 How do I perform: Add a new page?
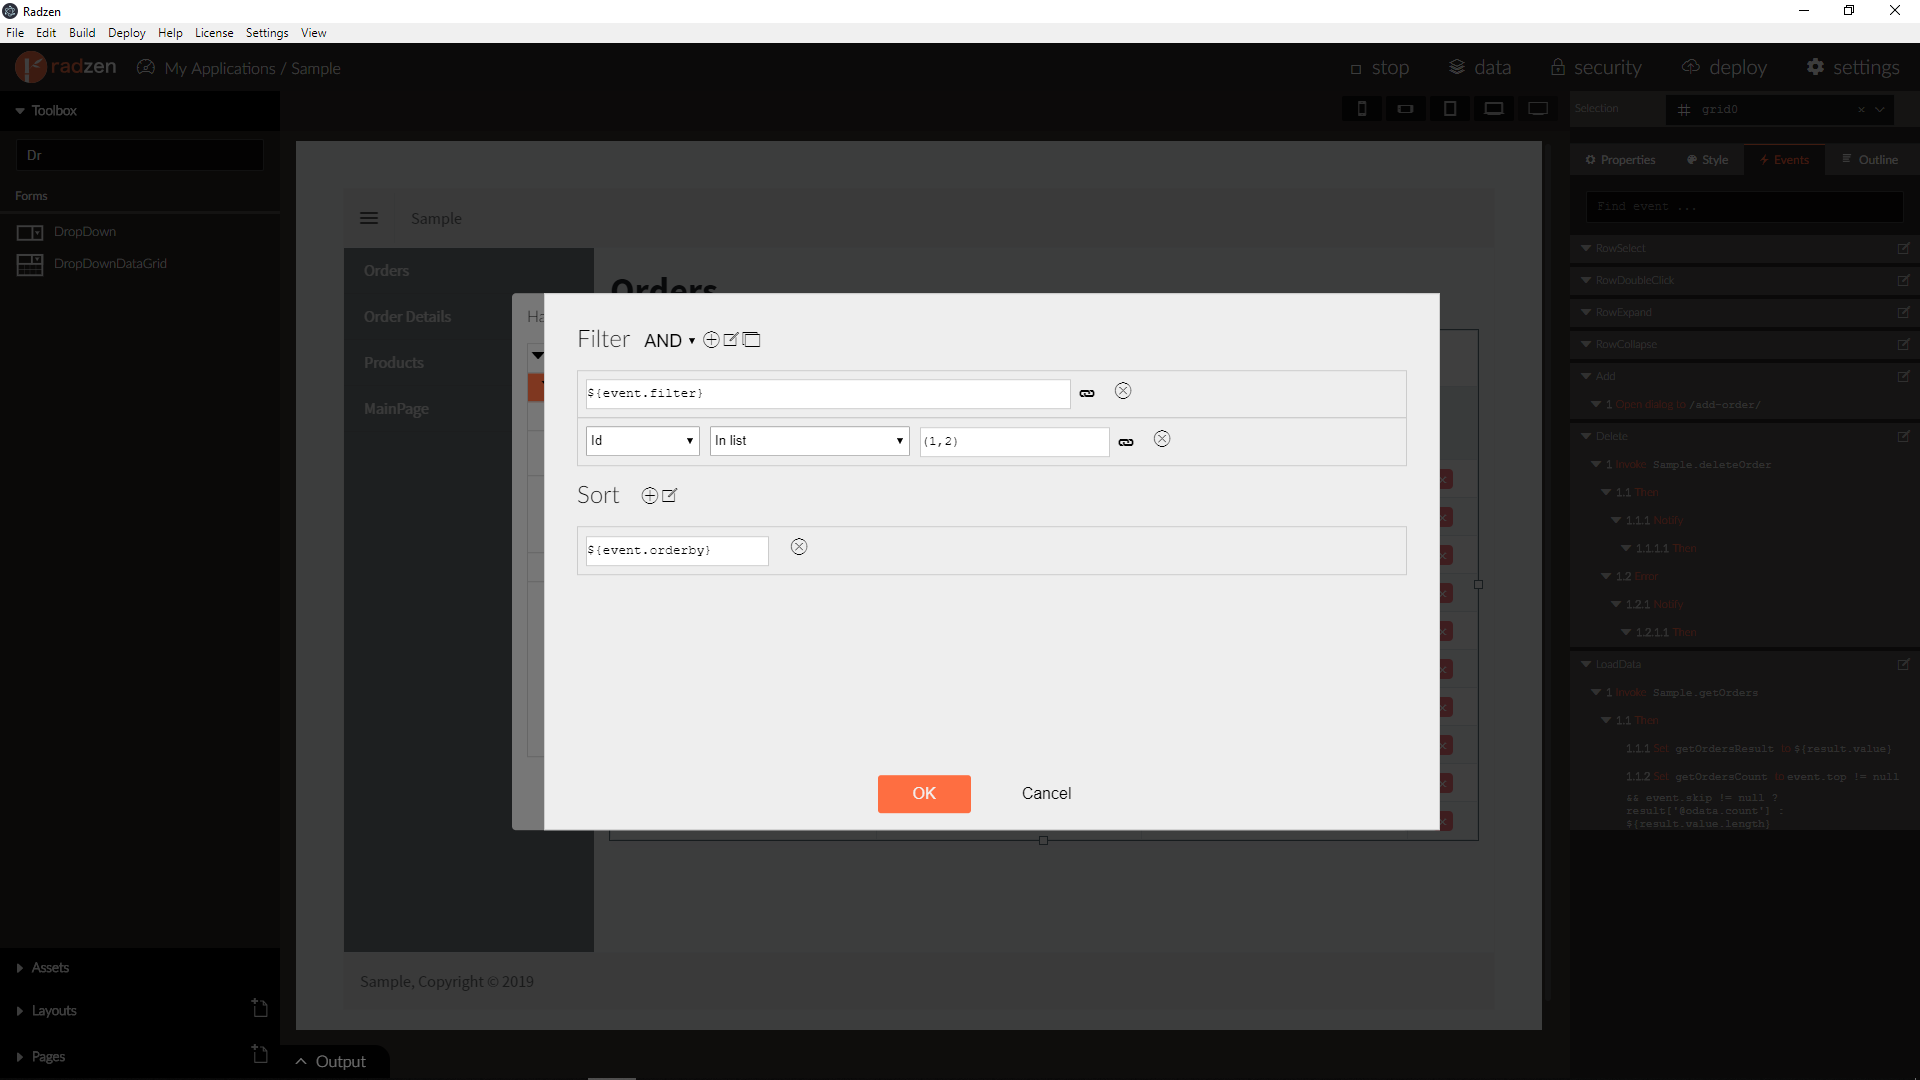click(259, 1054)
